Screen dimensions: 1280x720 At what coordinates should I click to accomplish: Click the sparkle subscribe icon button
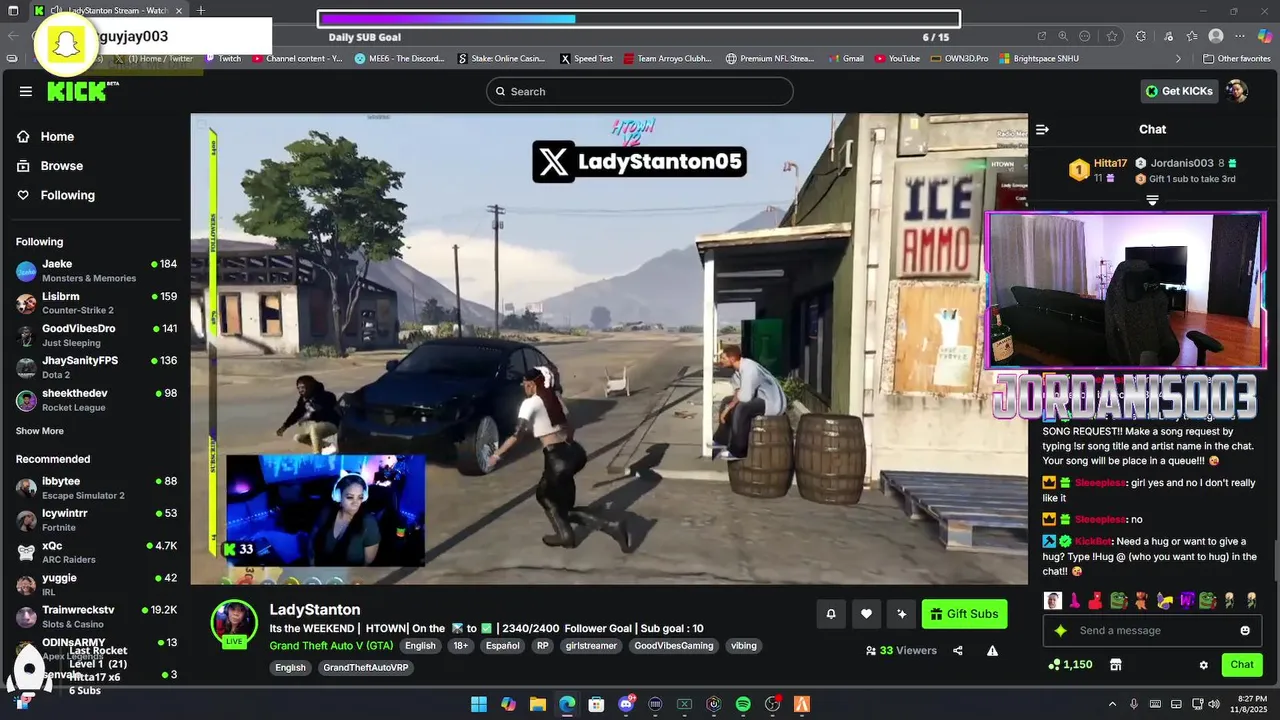pyautogui.click(x=901, y=614)
